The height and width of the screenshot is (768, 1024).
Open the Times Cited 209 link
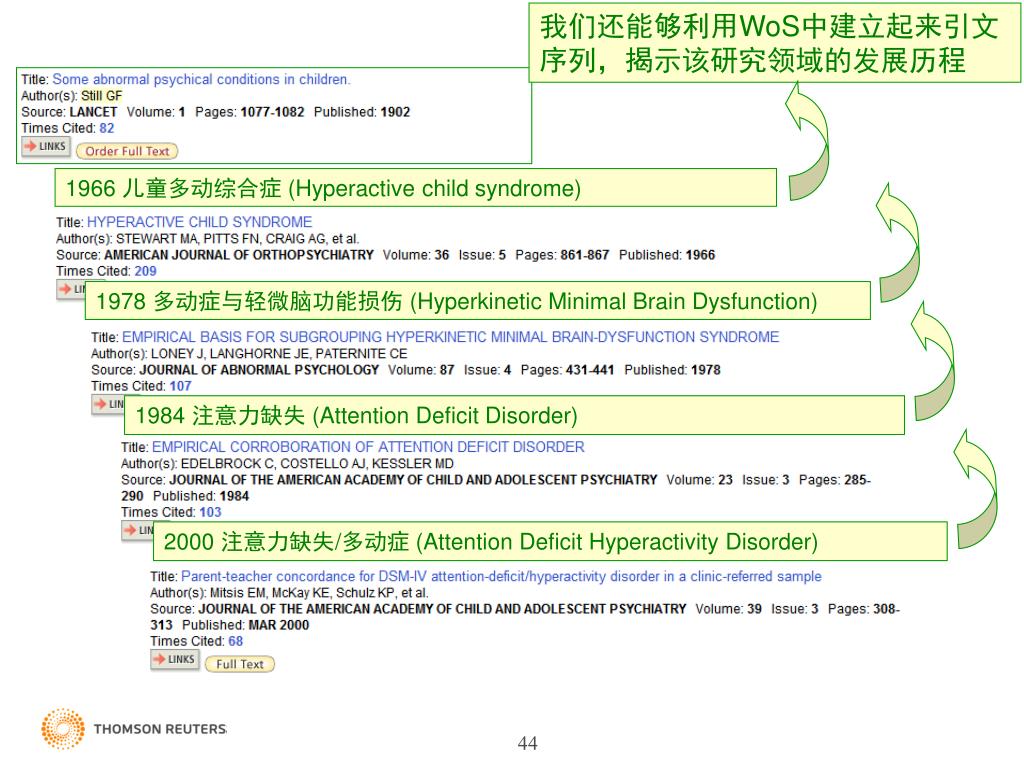145,271
